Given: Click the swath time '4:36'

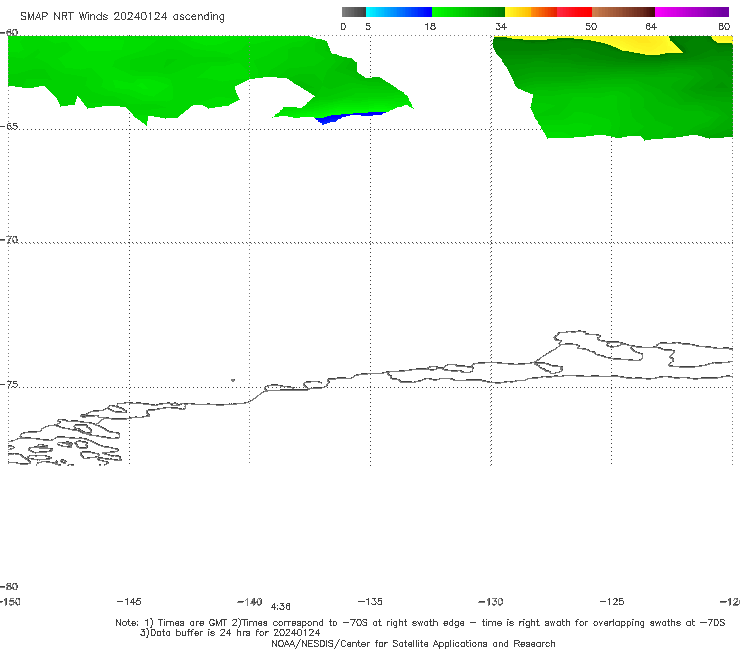Looking at the screenshot, I should tap(280, 607).
